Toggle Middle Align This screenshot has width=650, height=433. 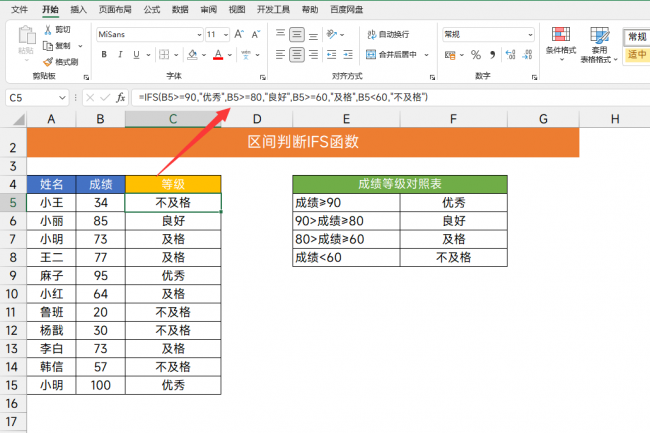pyautogui.click(x=297, y=34)
